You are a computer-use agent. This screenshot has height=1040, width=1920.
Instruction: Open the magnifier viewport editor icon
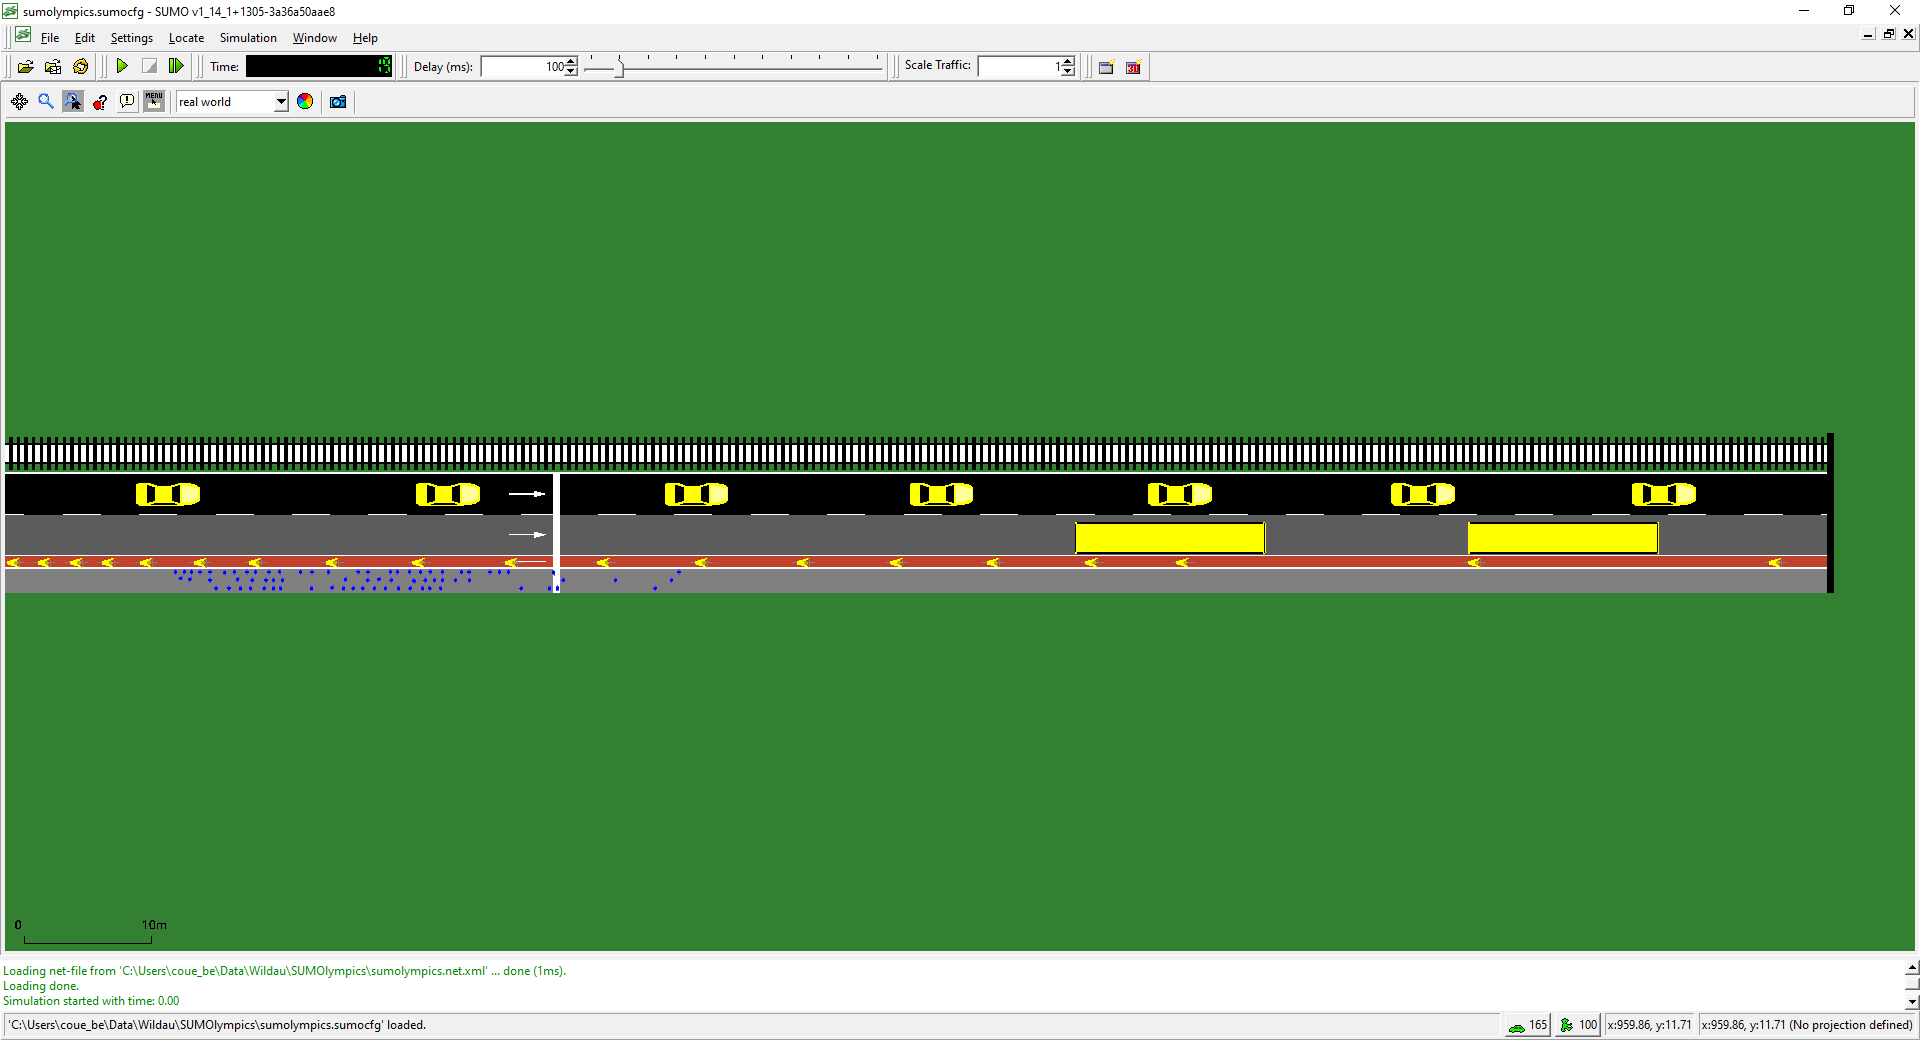46,102
